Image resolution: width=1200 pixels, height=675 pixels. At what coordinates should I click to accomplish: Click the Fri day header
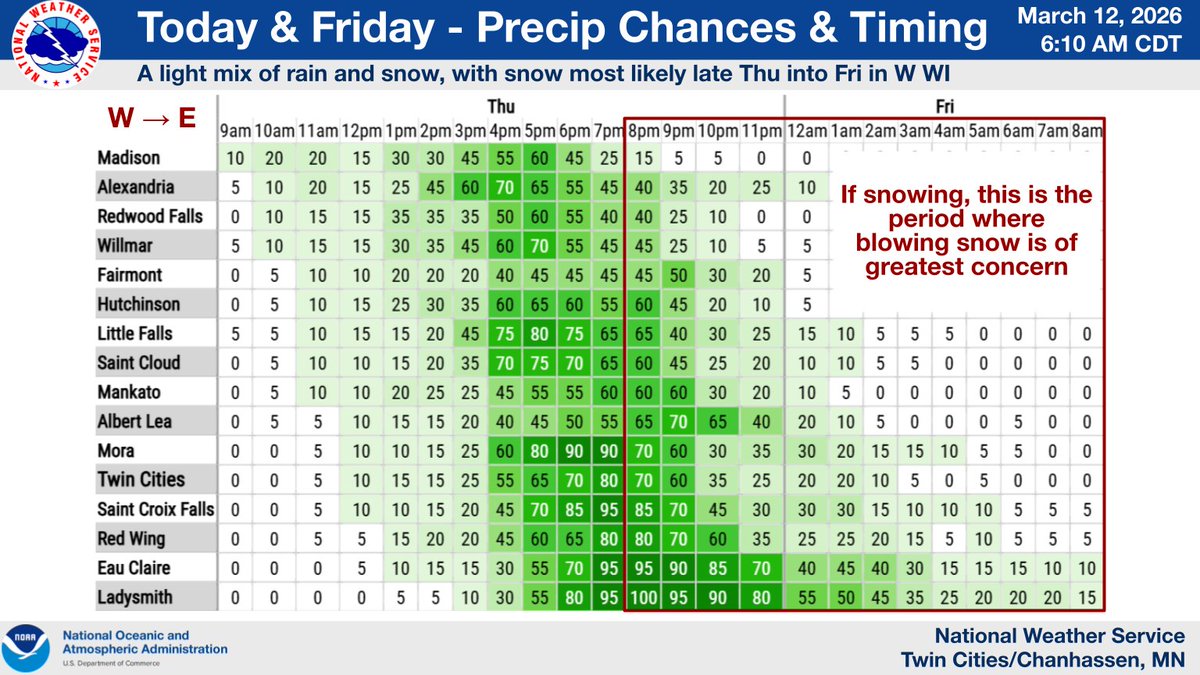click(x=944, y=105)
